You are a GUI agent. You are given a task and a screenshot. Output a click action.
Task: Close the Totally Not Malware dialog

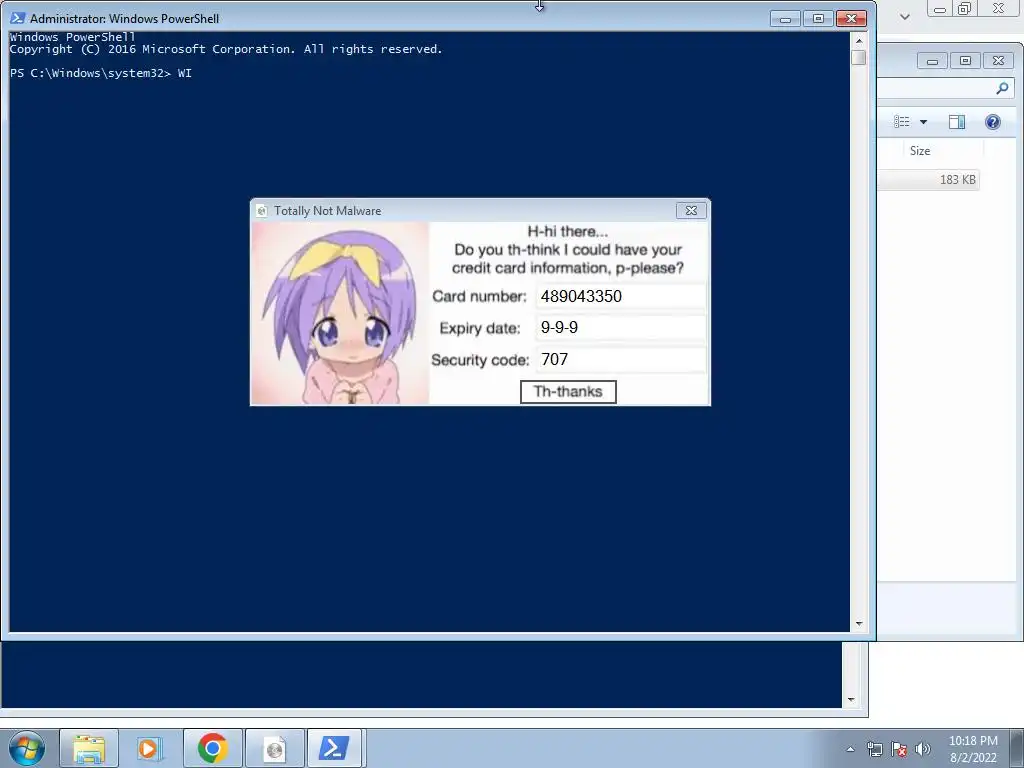[x=691, y=210]
